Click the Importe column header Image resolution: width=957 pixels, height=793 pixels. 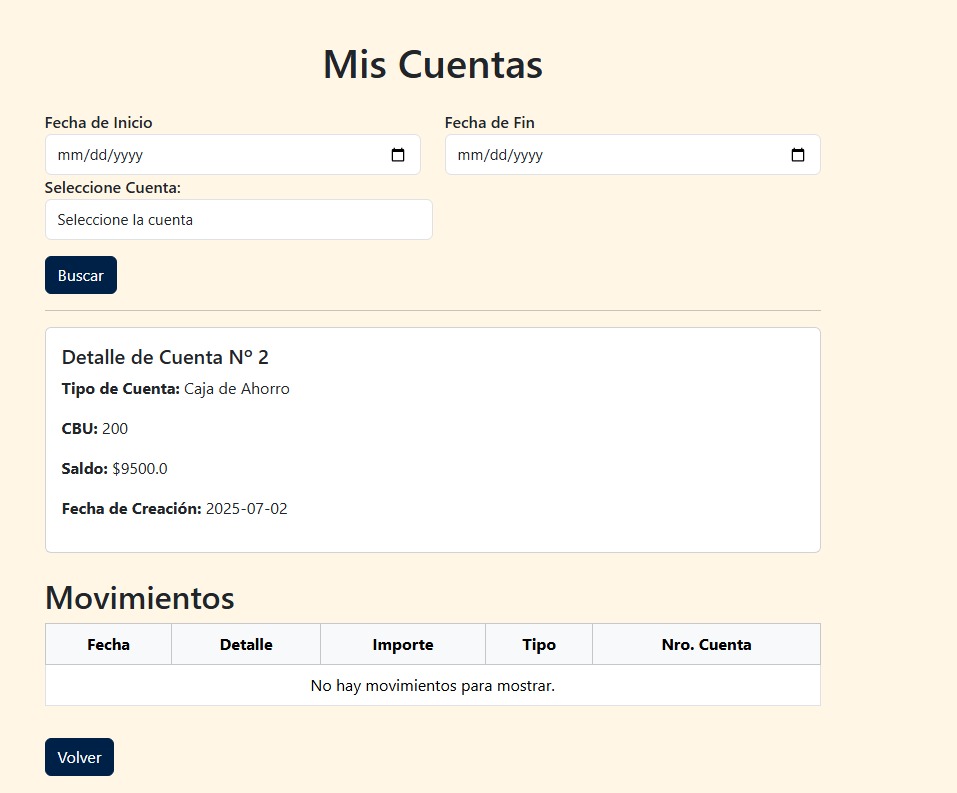(x=402, y=644)
